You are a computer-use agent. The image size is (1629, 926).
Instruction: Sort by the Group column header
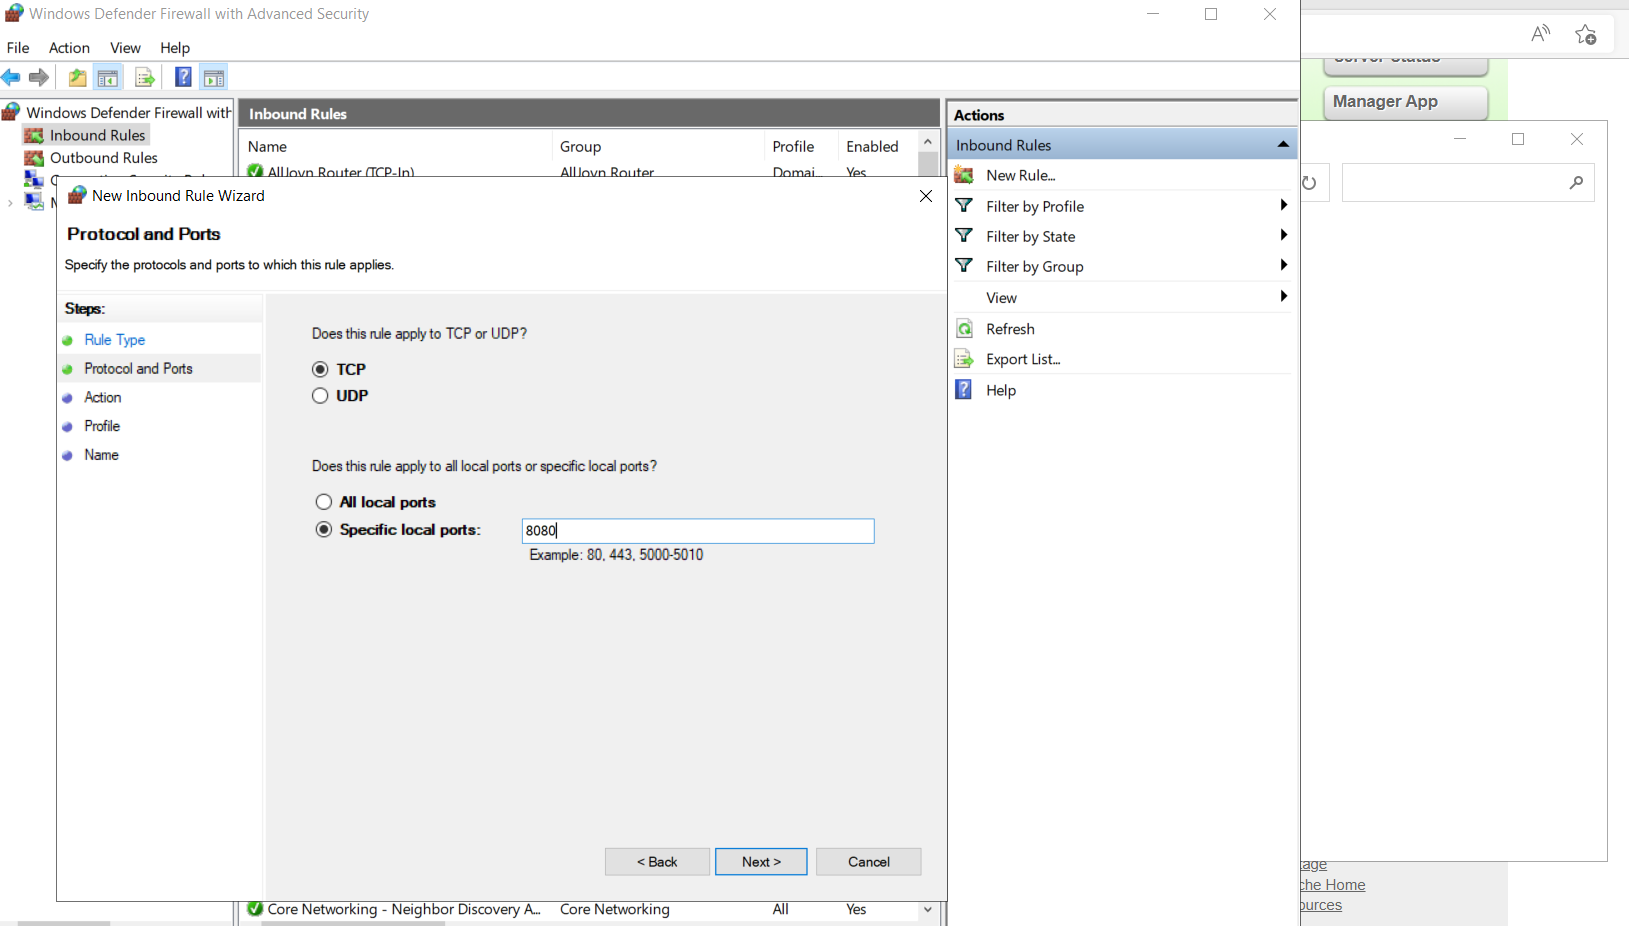coord(657,146)
